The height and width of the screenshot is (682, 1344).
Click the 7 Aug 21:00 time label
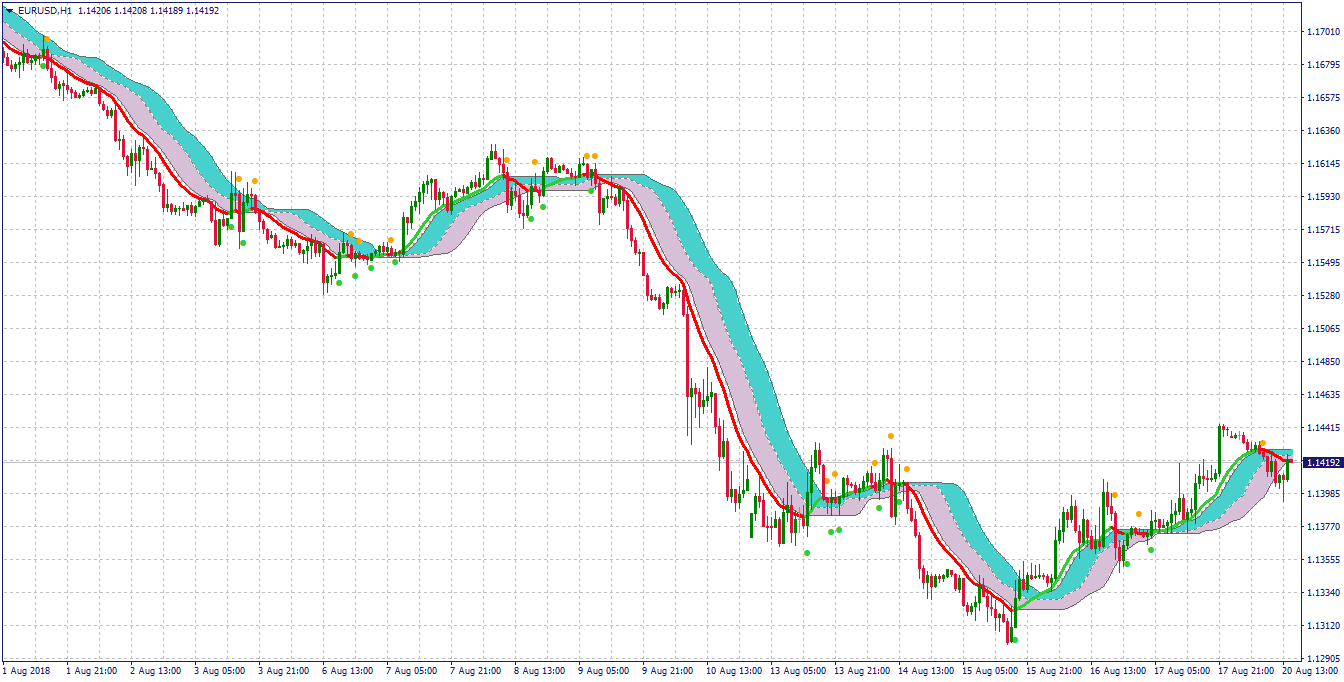pos(475,671)
